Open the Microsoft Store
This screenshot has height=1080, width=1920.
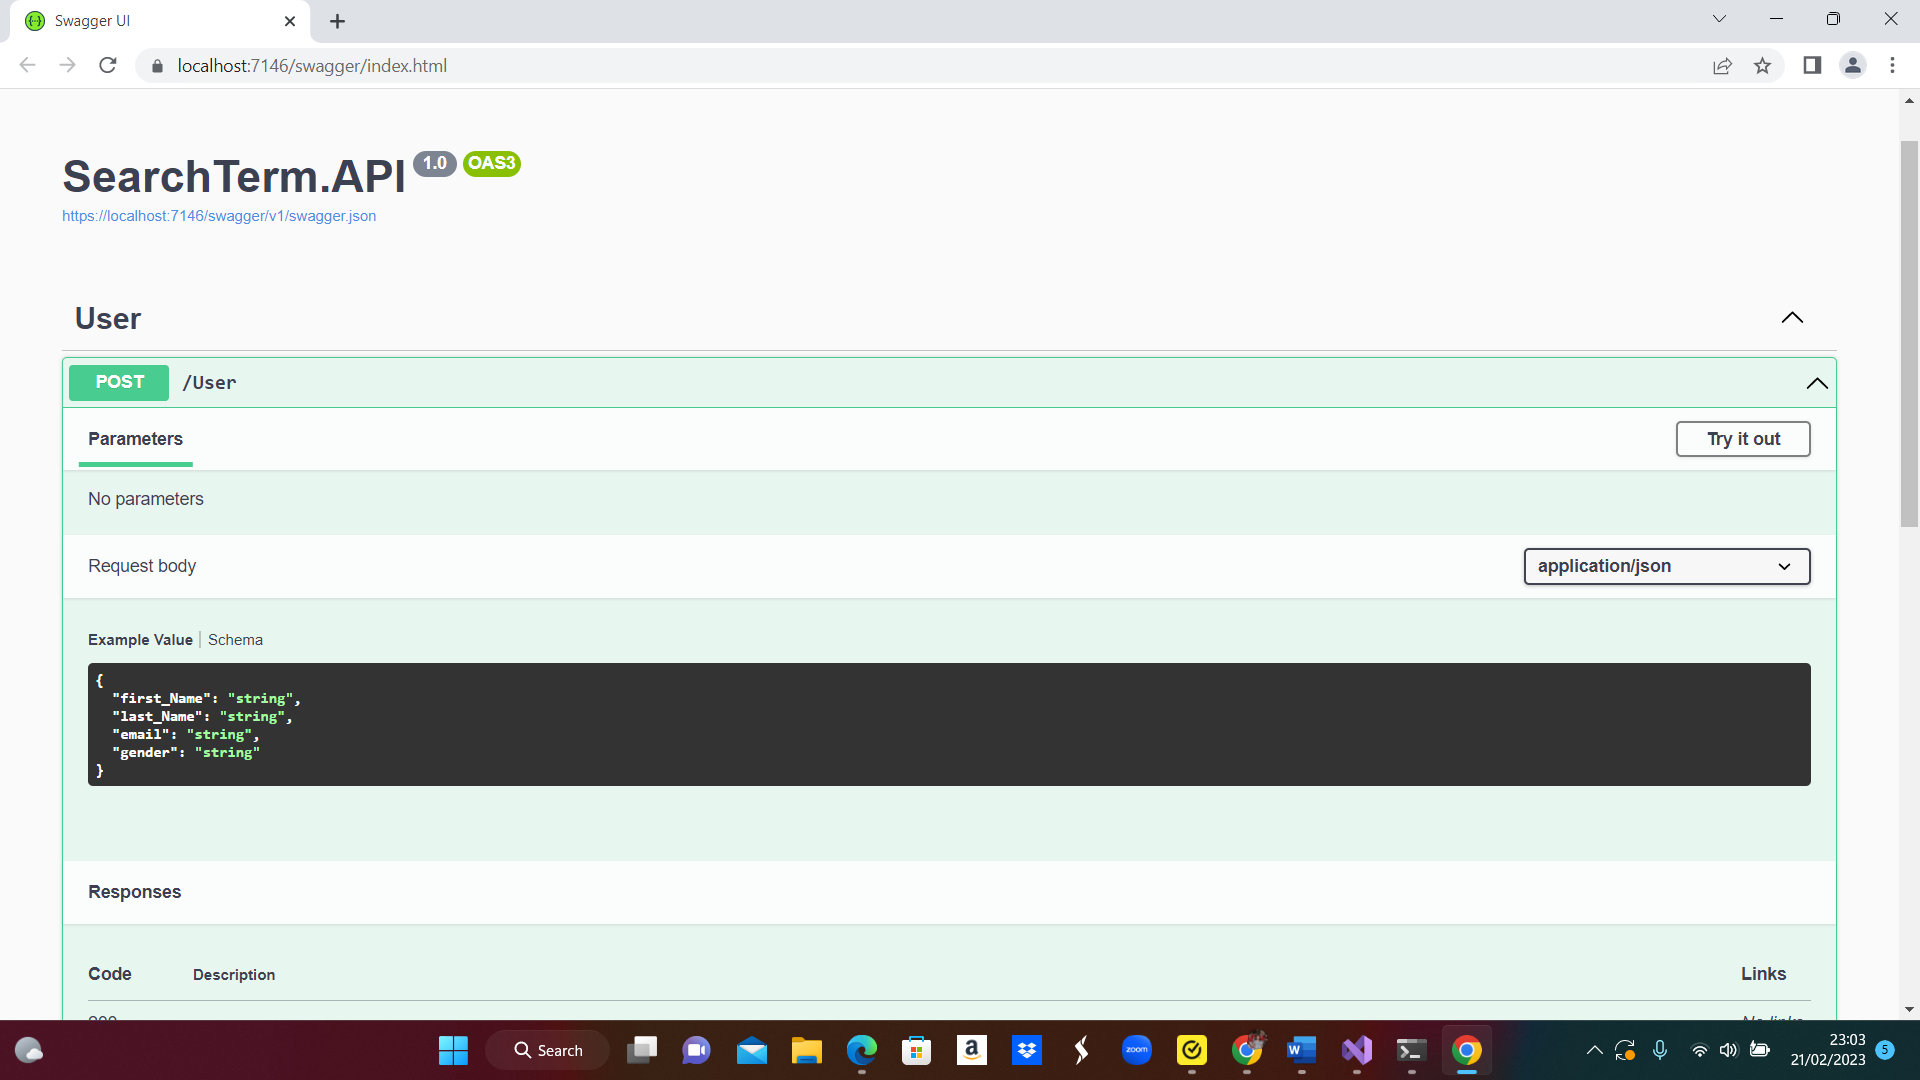[x=916, y=1050]
